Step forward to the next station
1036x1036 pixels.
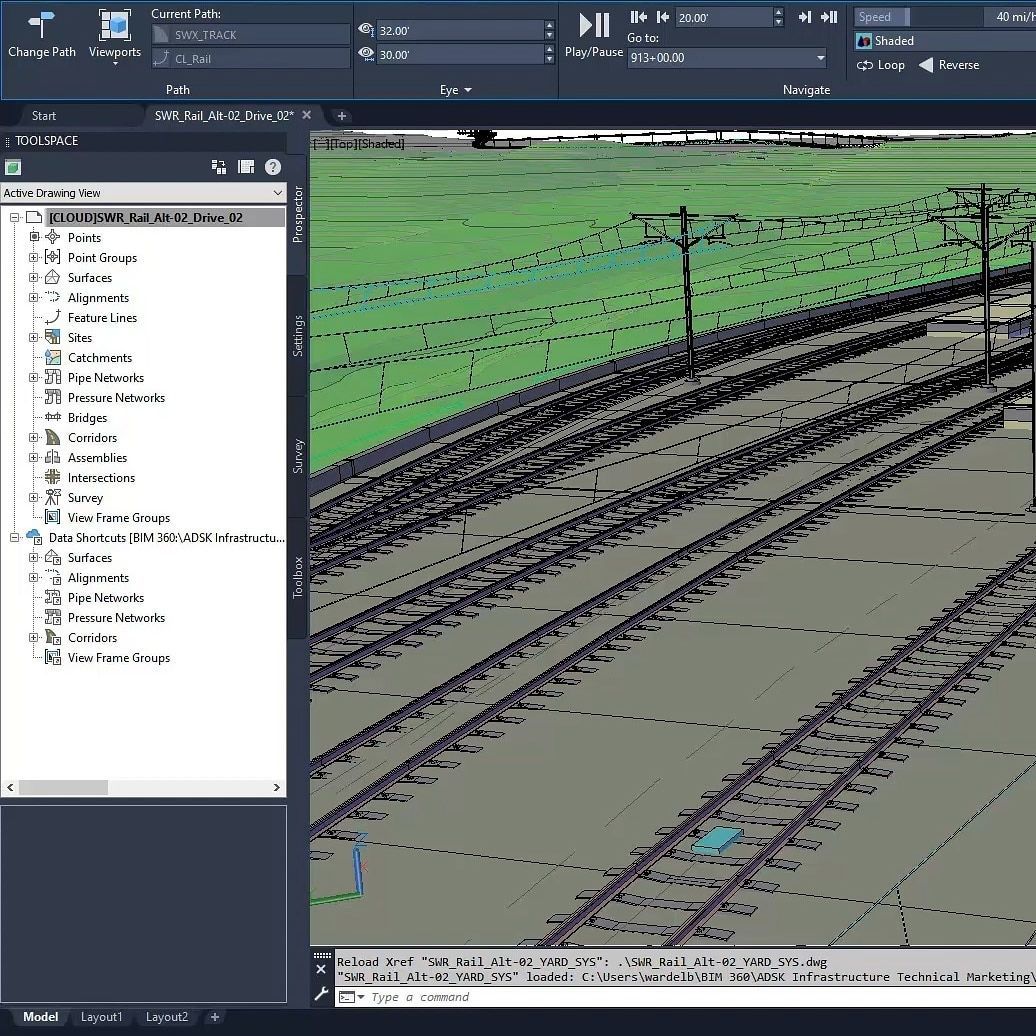tap(805, 17)
